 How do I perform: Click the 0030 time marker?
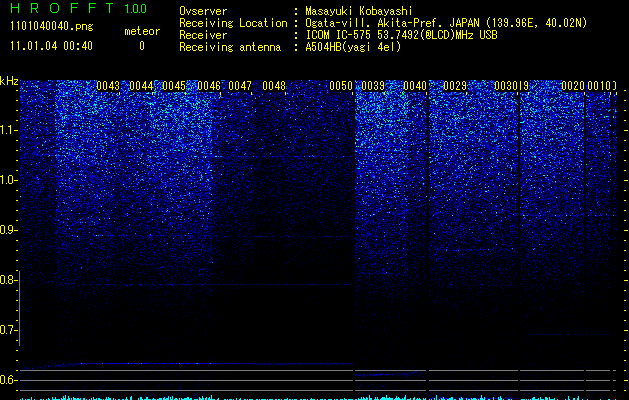coord(506,86)
